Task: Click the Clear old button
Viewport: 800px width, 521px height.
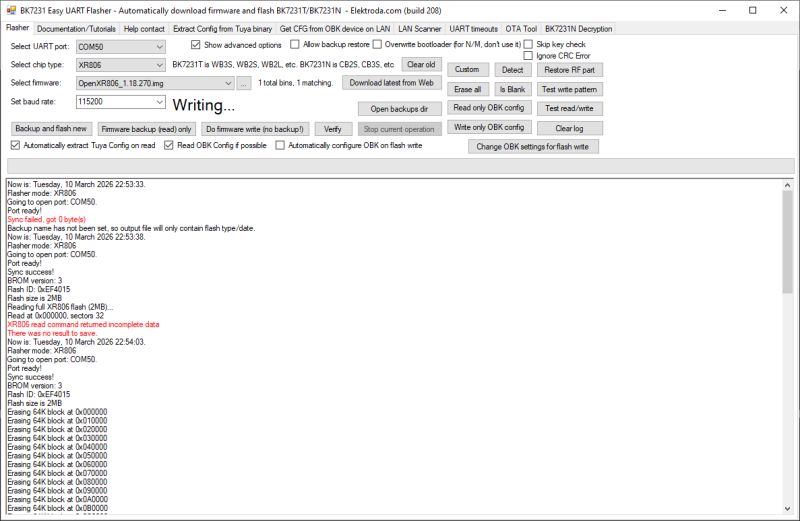Action: click(x=421, y=65)
